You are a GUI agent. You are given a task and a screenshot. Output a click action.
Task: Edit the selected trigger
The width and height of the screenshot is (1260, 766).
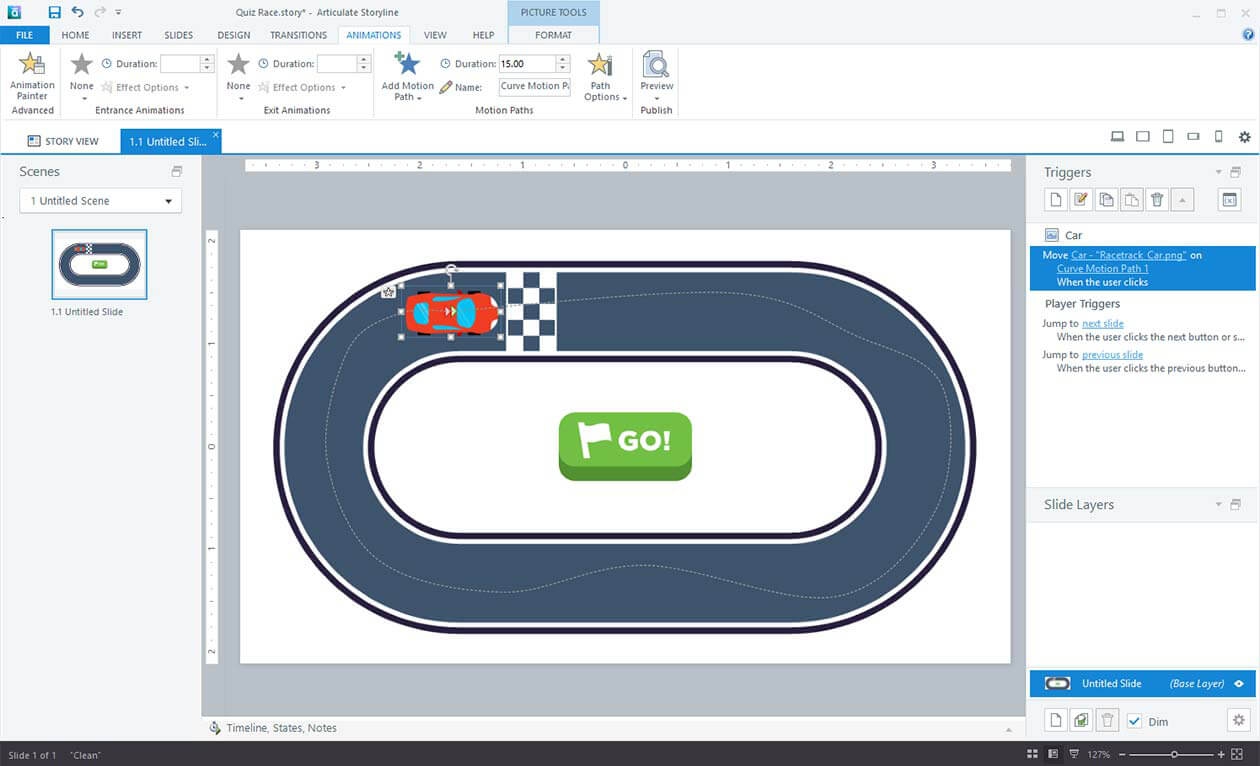pyautogui.click(x=1080, y=200)
